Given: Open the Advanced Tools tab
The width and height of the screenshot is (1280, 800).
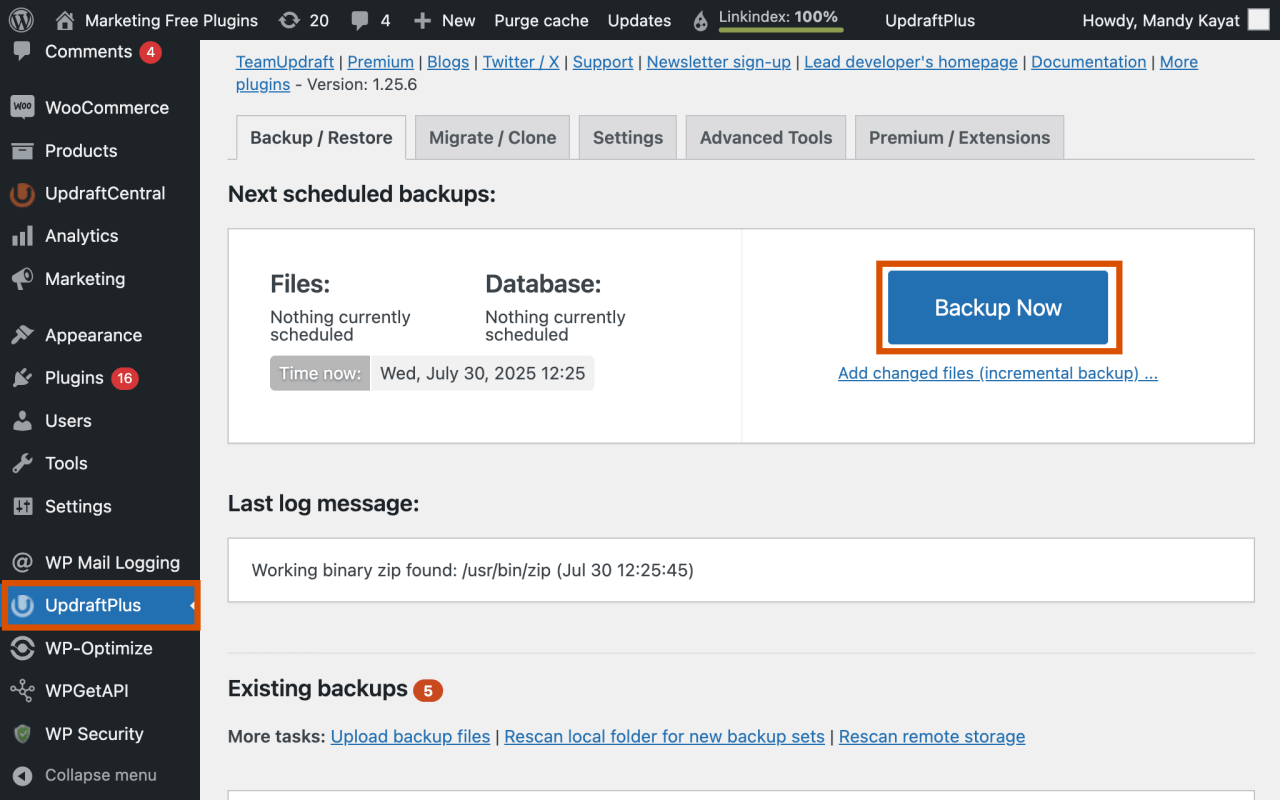Looking at the screenshot, I should coord(765,137).
